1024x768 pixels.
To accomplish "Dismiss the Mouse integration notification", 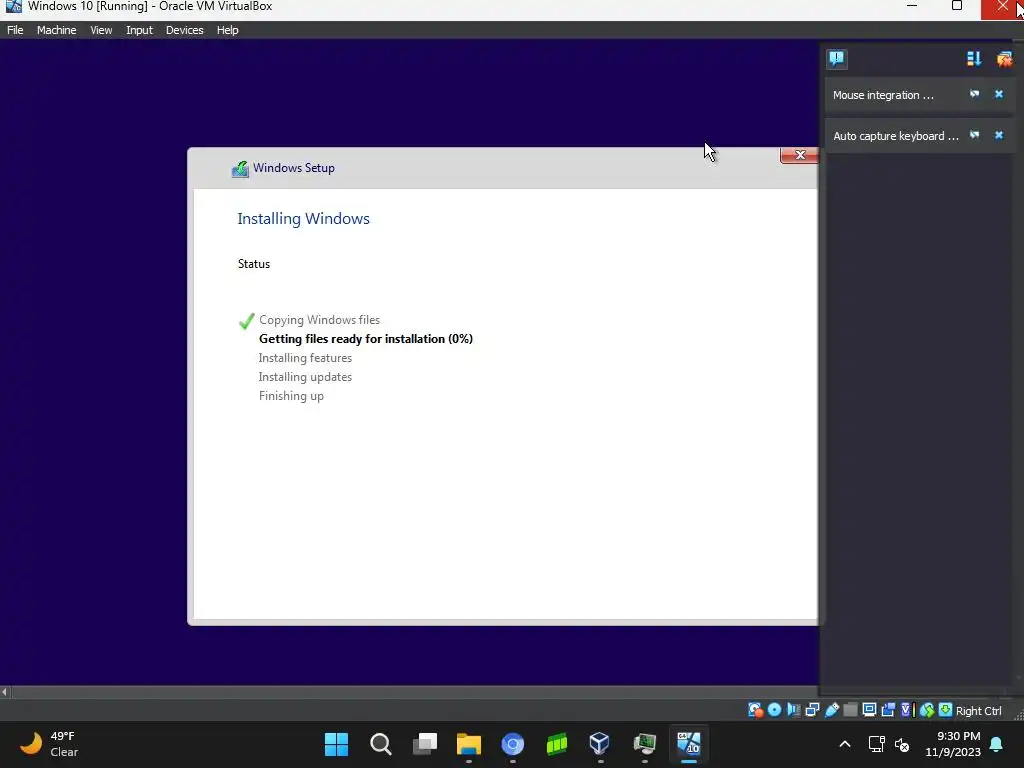I will 999,95.
